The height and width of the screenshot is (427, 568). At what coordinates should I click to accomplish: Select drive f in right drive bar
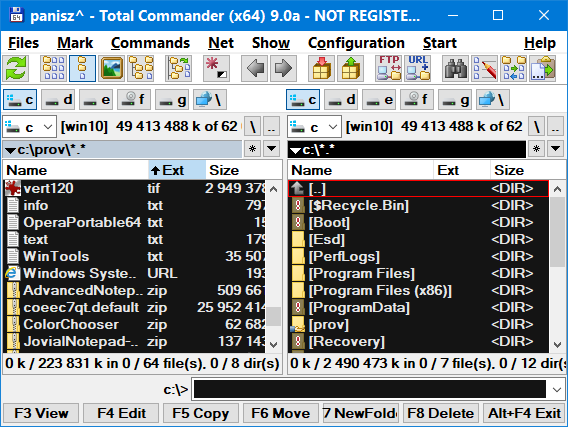point(417,100)
